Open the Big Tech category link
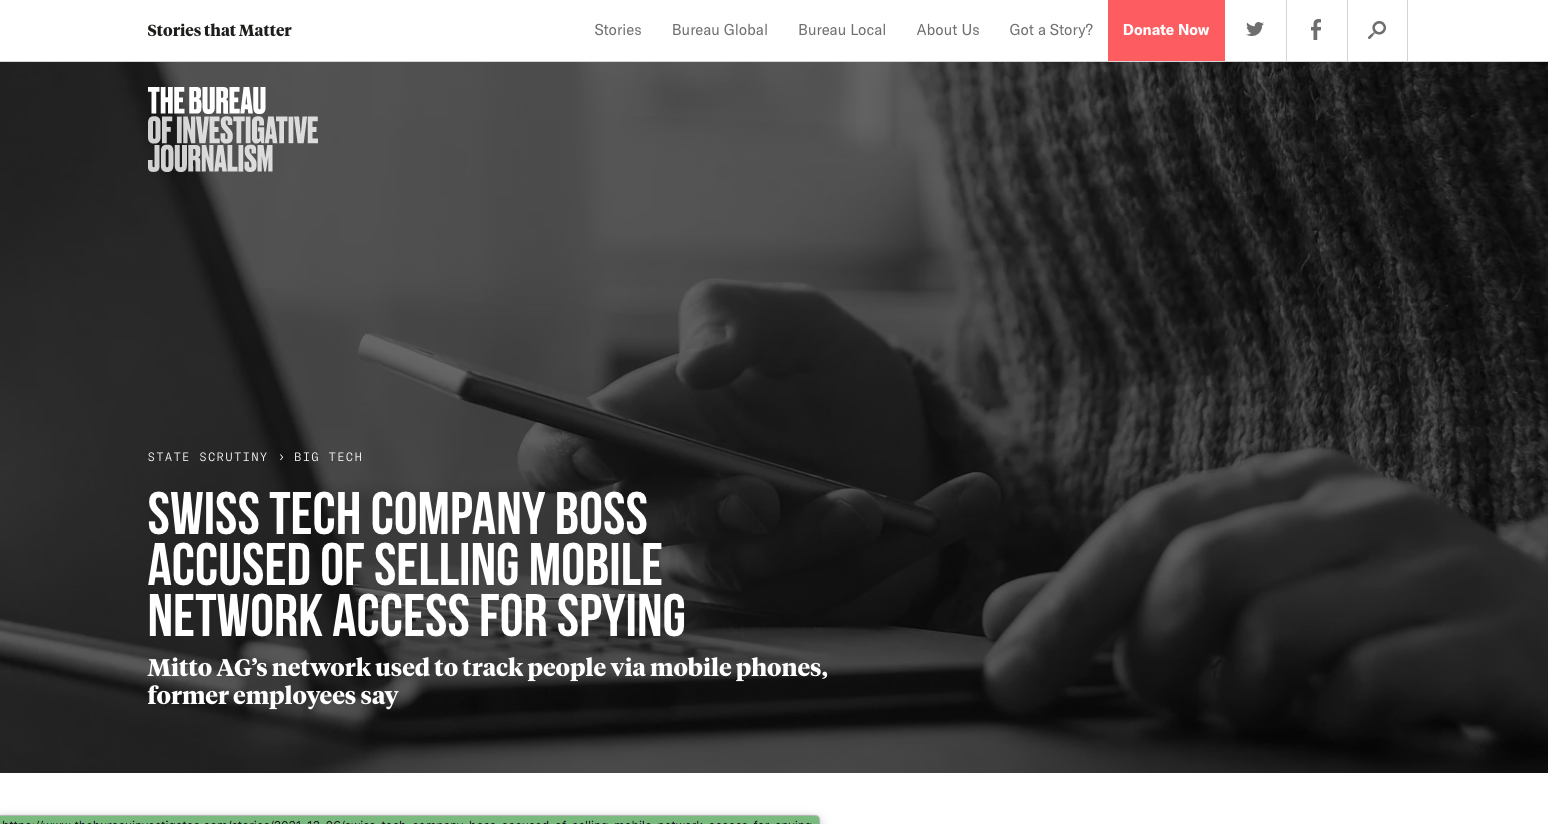The height and width of the screenshot is (824, 1548). pyautogui.click(x=328, y=457)
